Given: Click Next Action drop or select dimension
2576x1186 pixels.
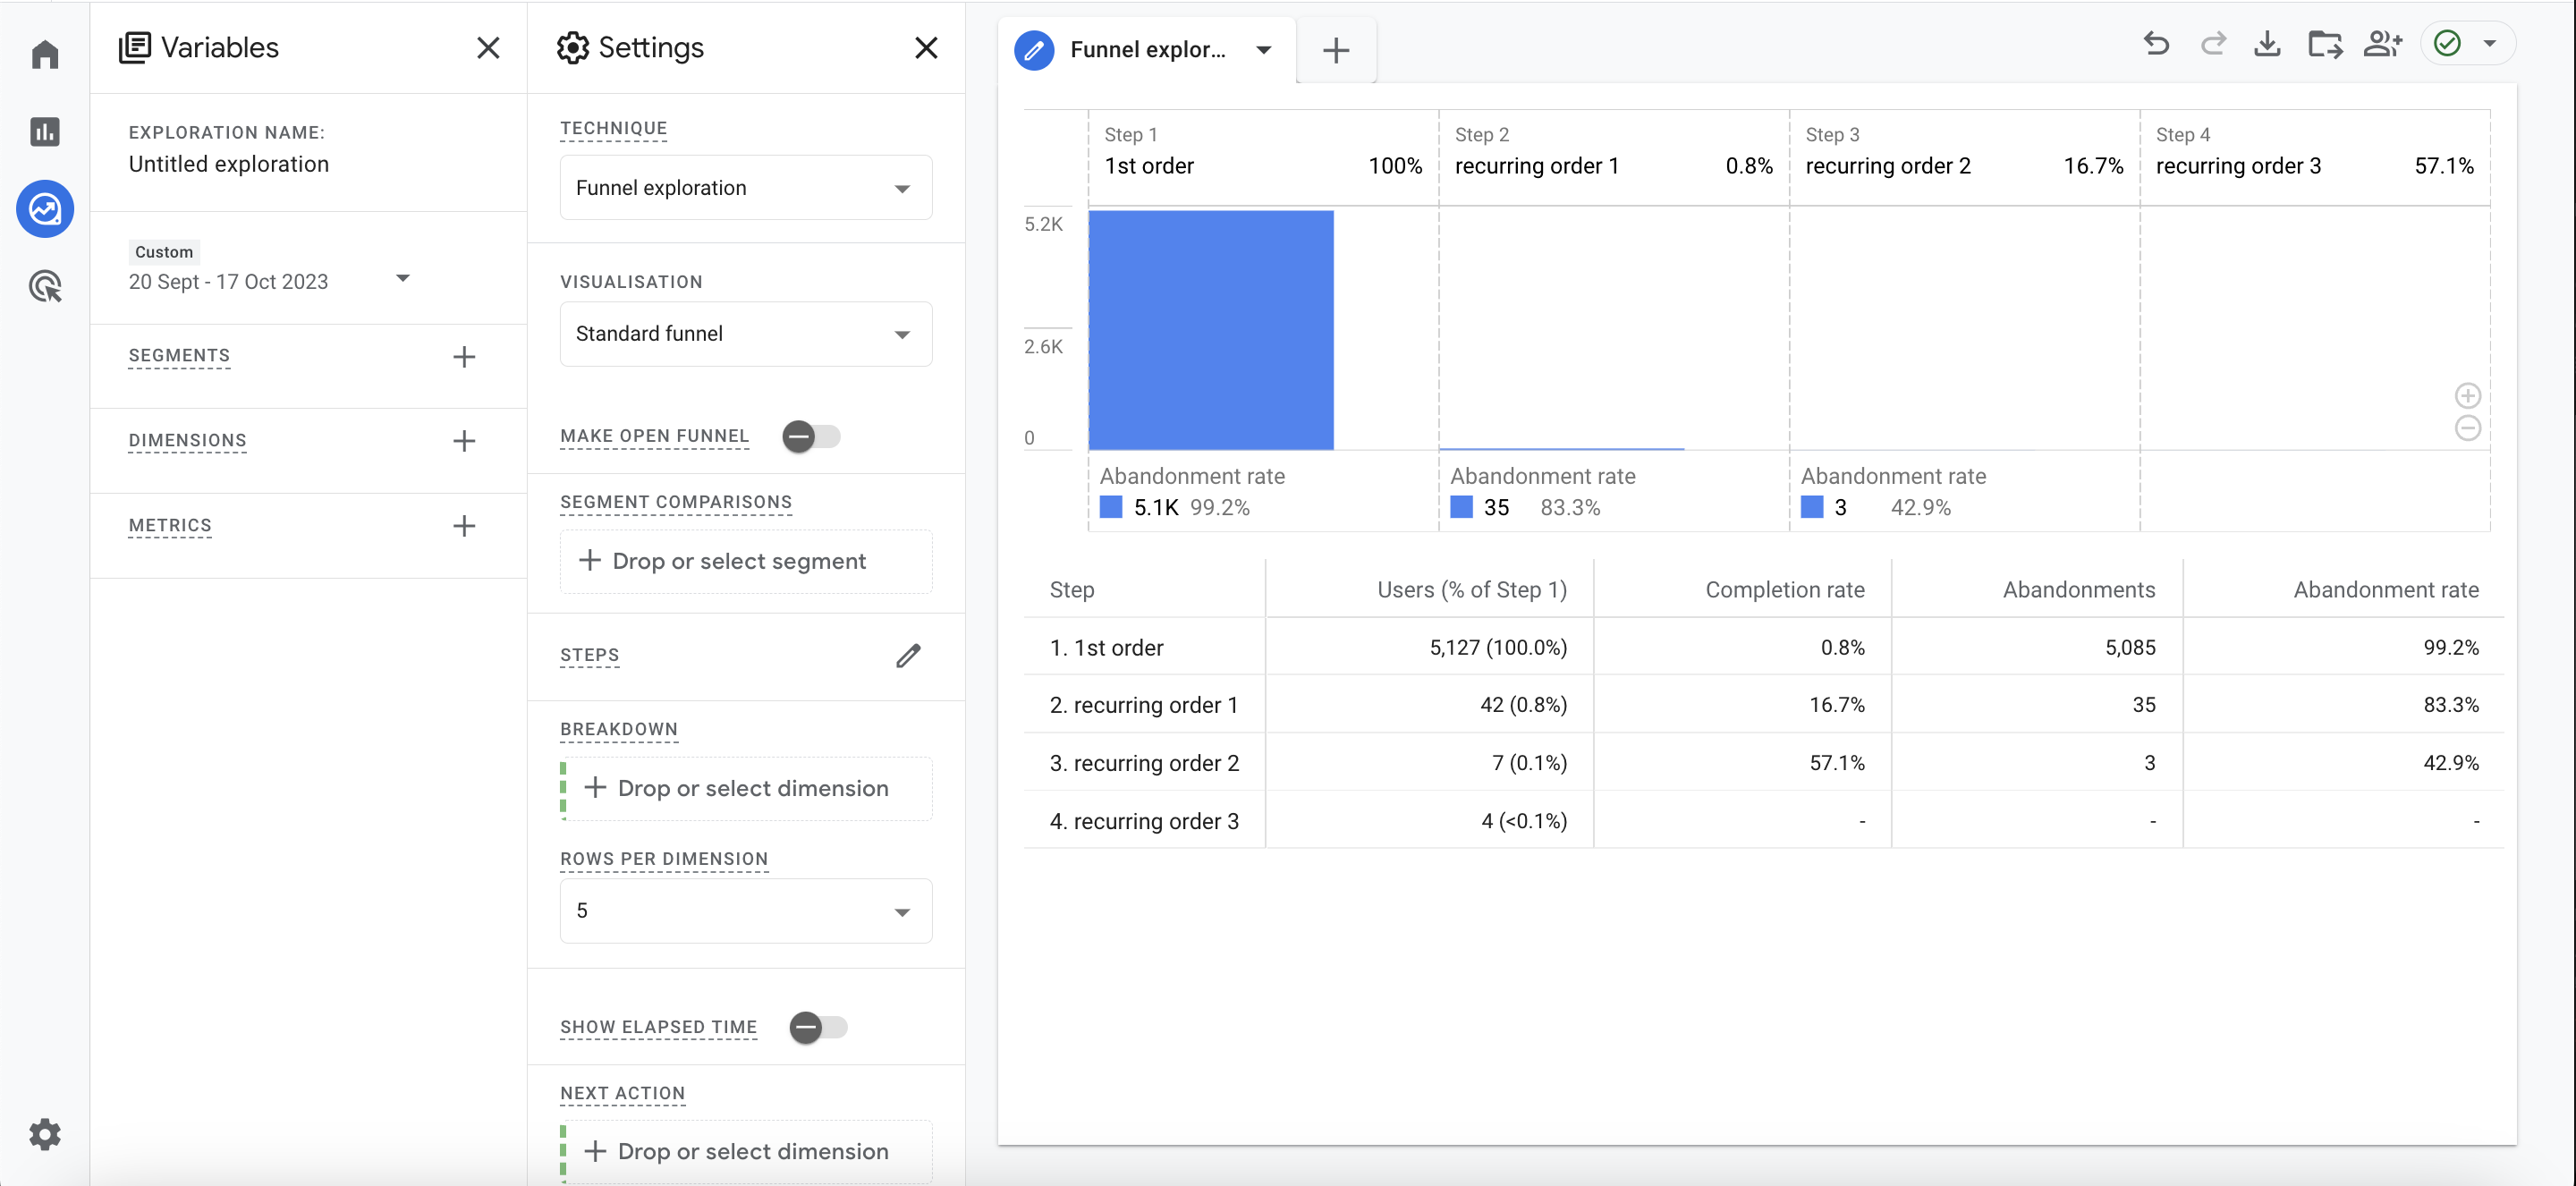Looking at the screenshot, I should click(x=746, y=1151).
